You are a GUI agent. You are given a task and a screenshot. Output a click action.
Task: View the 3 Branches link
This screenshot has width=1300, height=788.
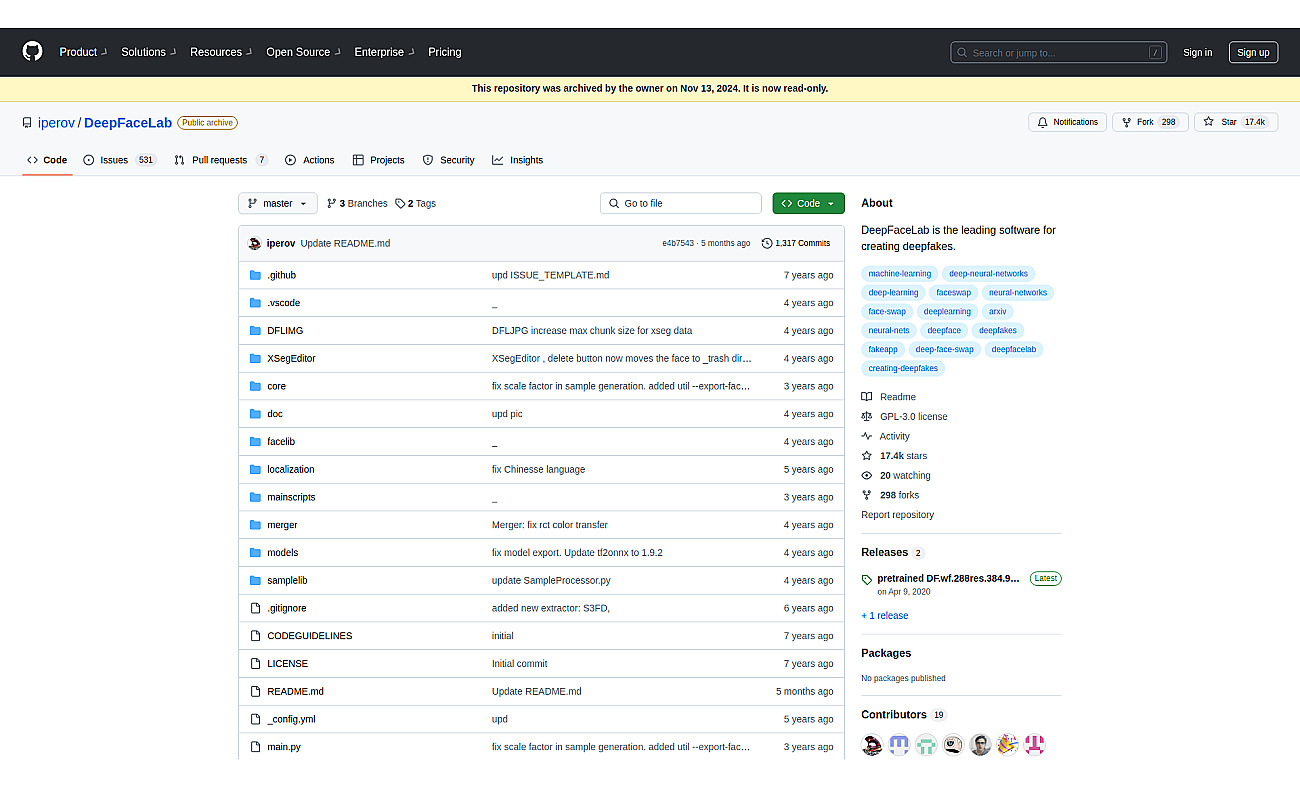(x=357, y=203)
